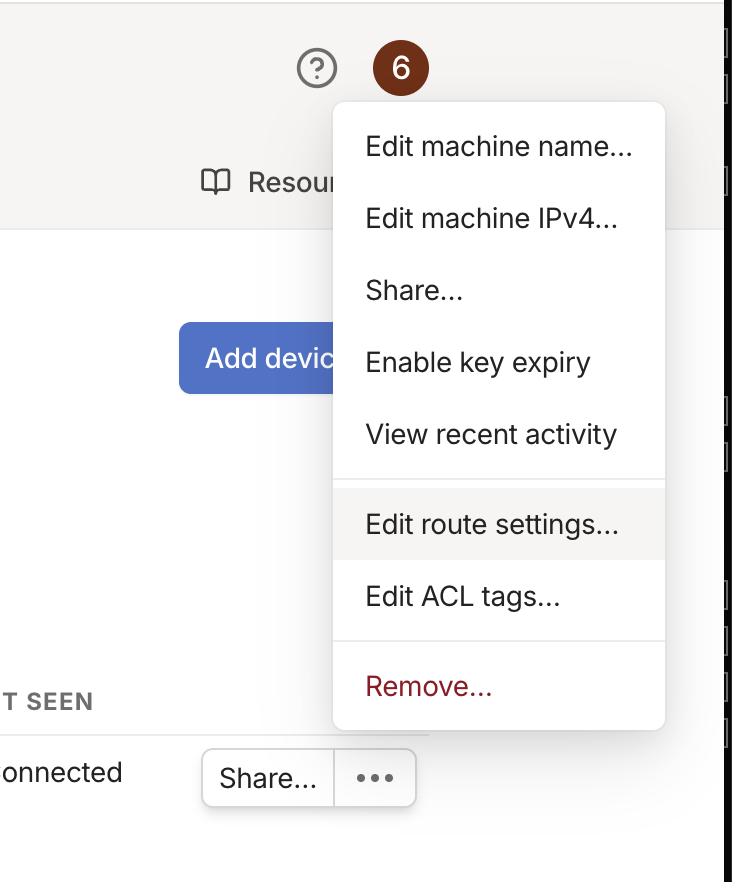Click the book icon beside Resources
This screenshot has width=732, height=882.
click(216, 182)
